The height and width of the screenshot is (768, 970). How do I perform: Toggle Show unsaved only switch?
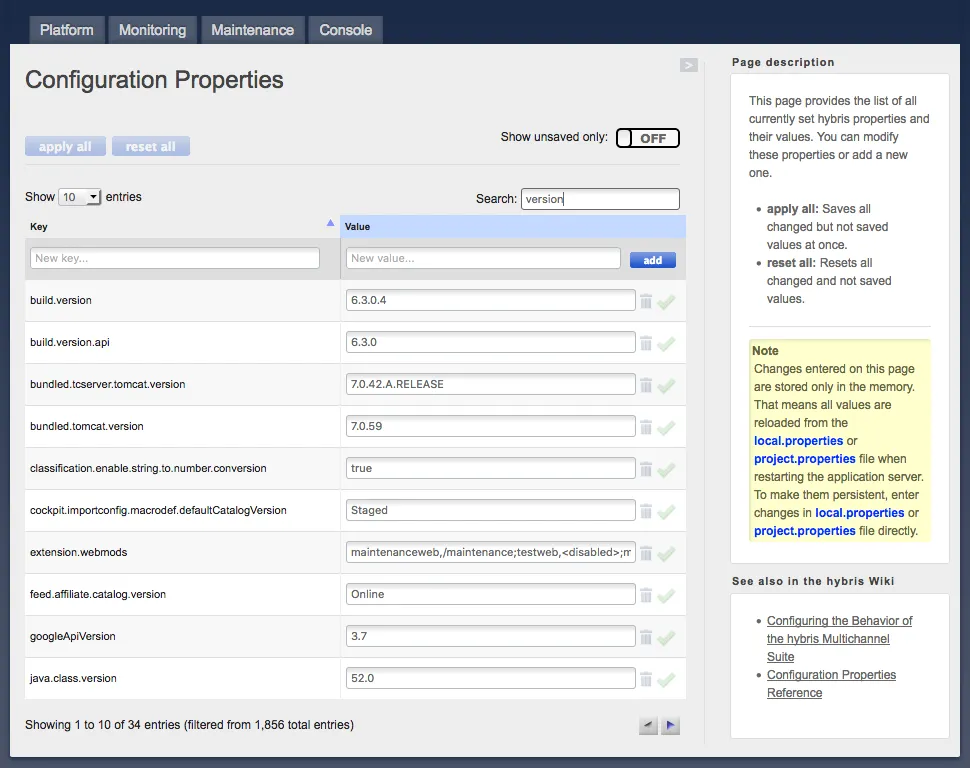648,138
